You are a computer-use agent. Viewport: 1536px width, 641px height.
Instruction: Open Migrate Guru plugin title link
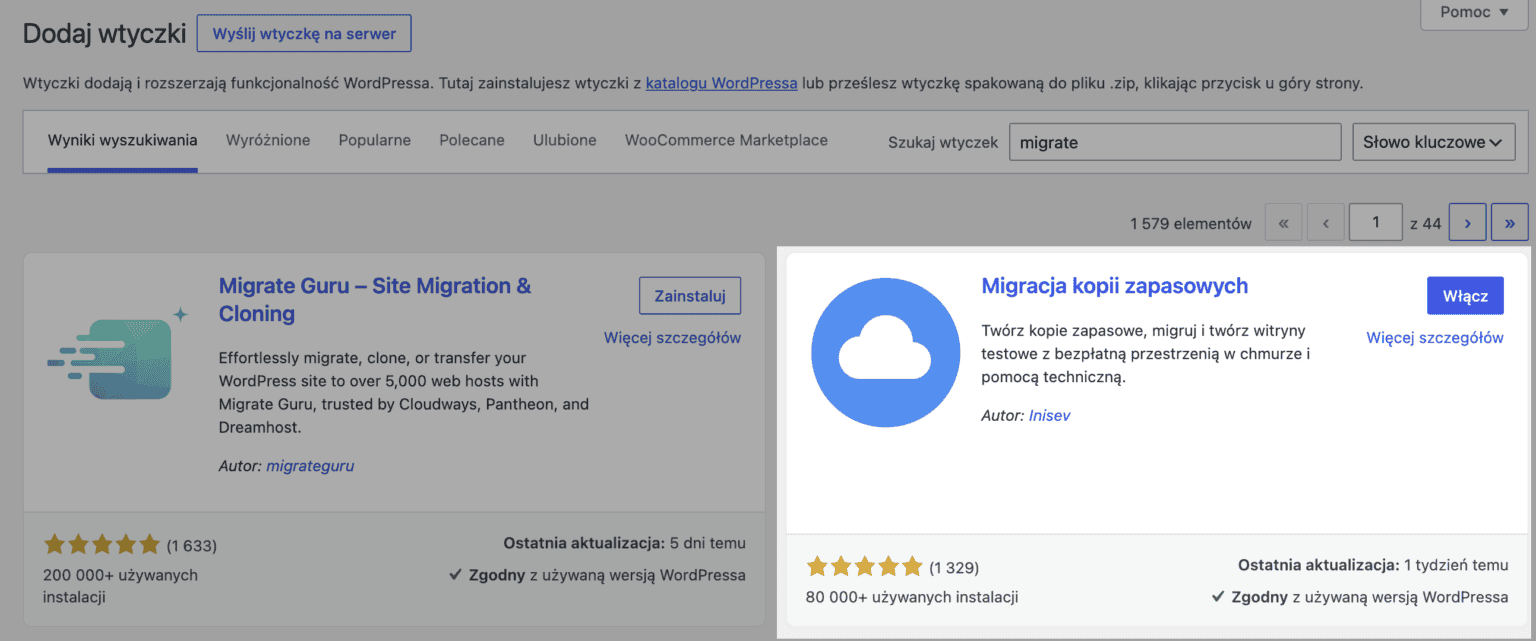(375, 300)
